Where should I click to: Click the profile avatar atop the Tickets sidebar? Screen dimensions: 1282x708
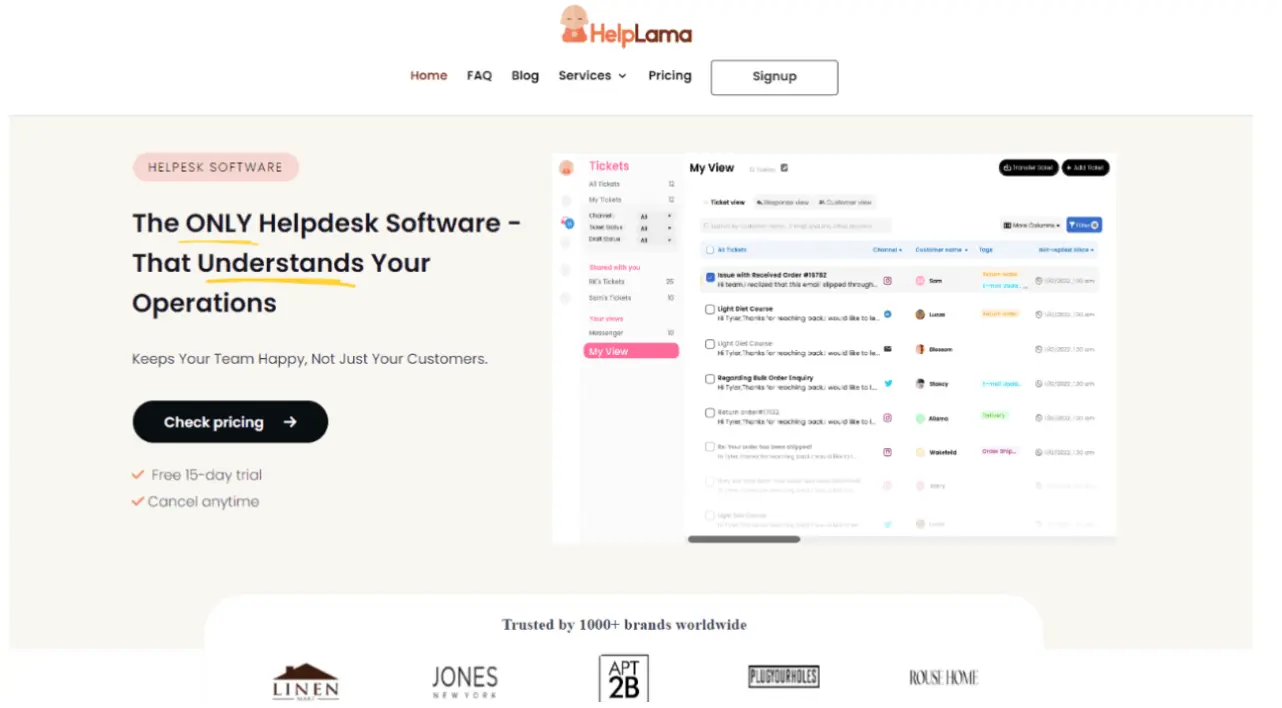566,167
